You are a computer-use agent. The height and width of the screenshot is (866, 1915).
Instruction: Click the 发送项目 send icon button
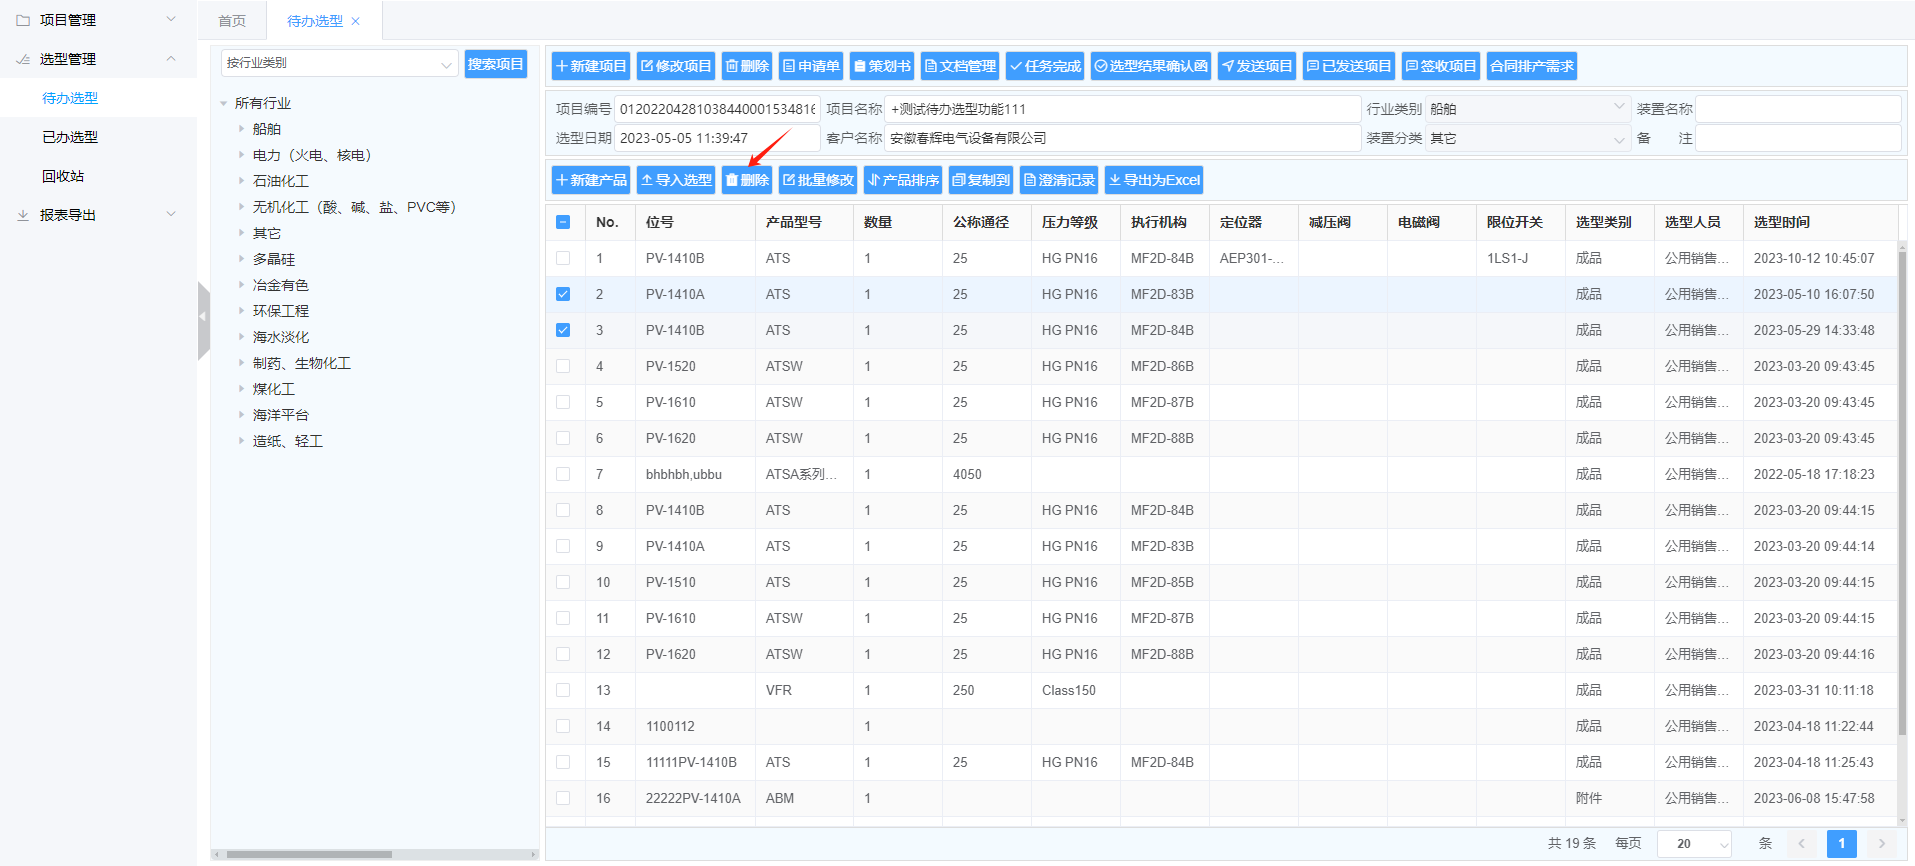tap(1256, 66)
